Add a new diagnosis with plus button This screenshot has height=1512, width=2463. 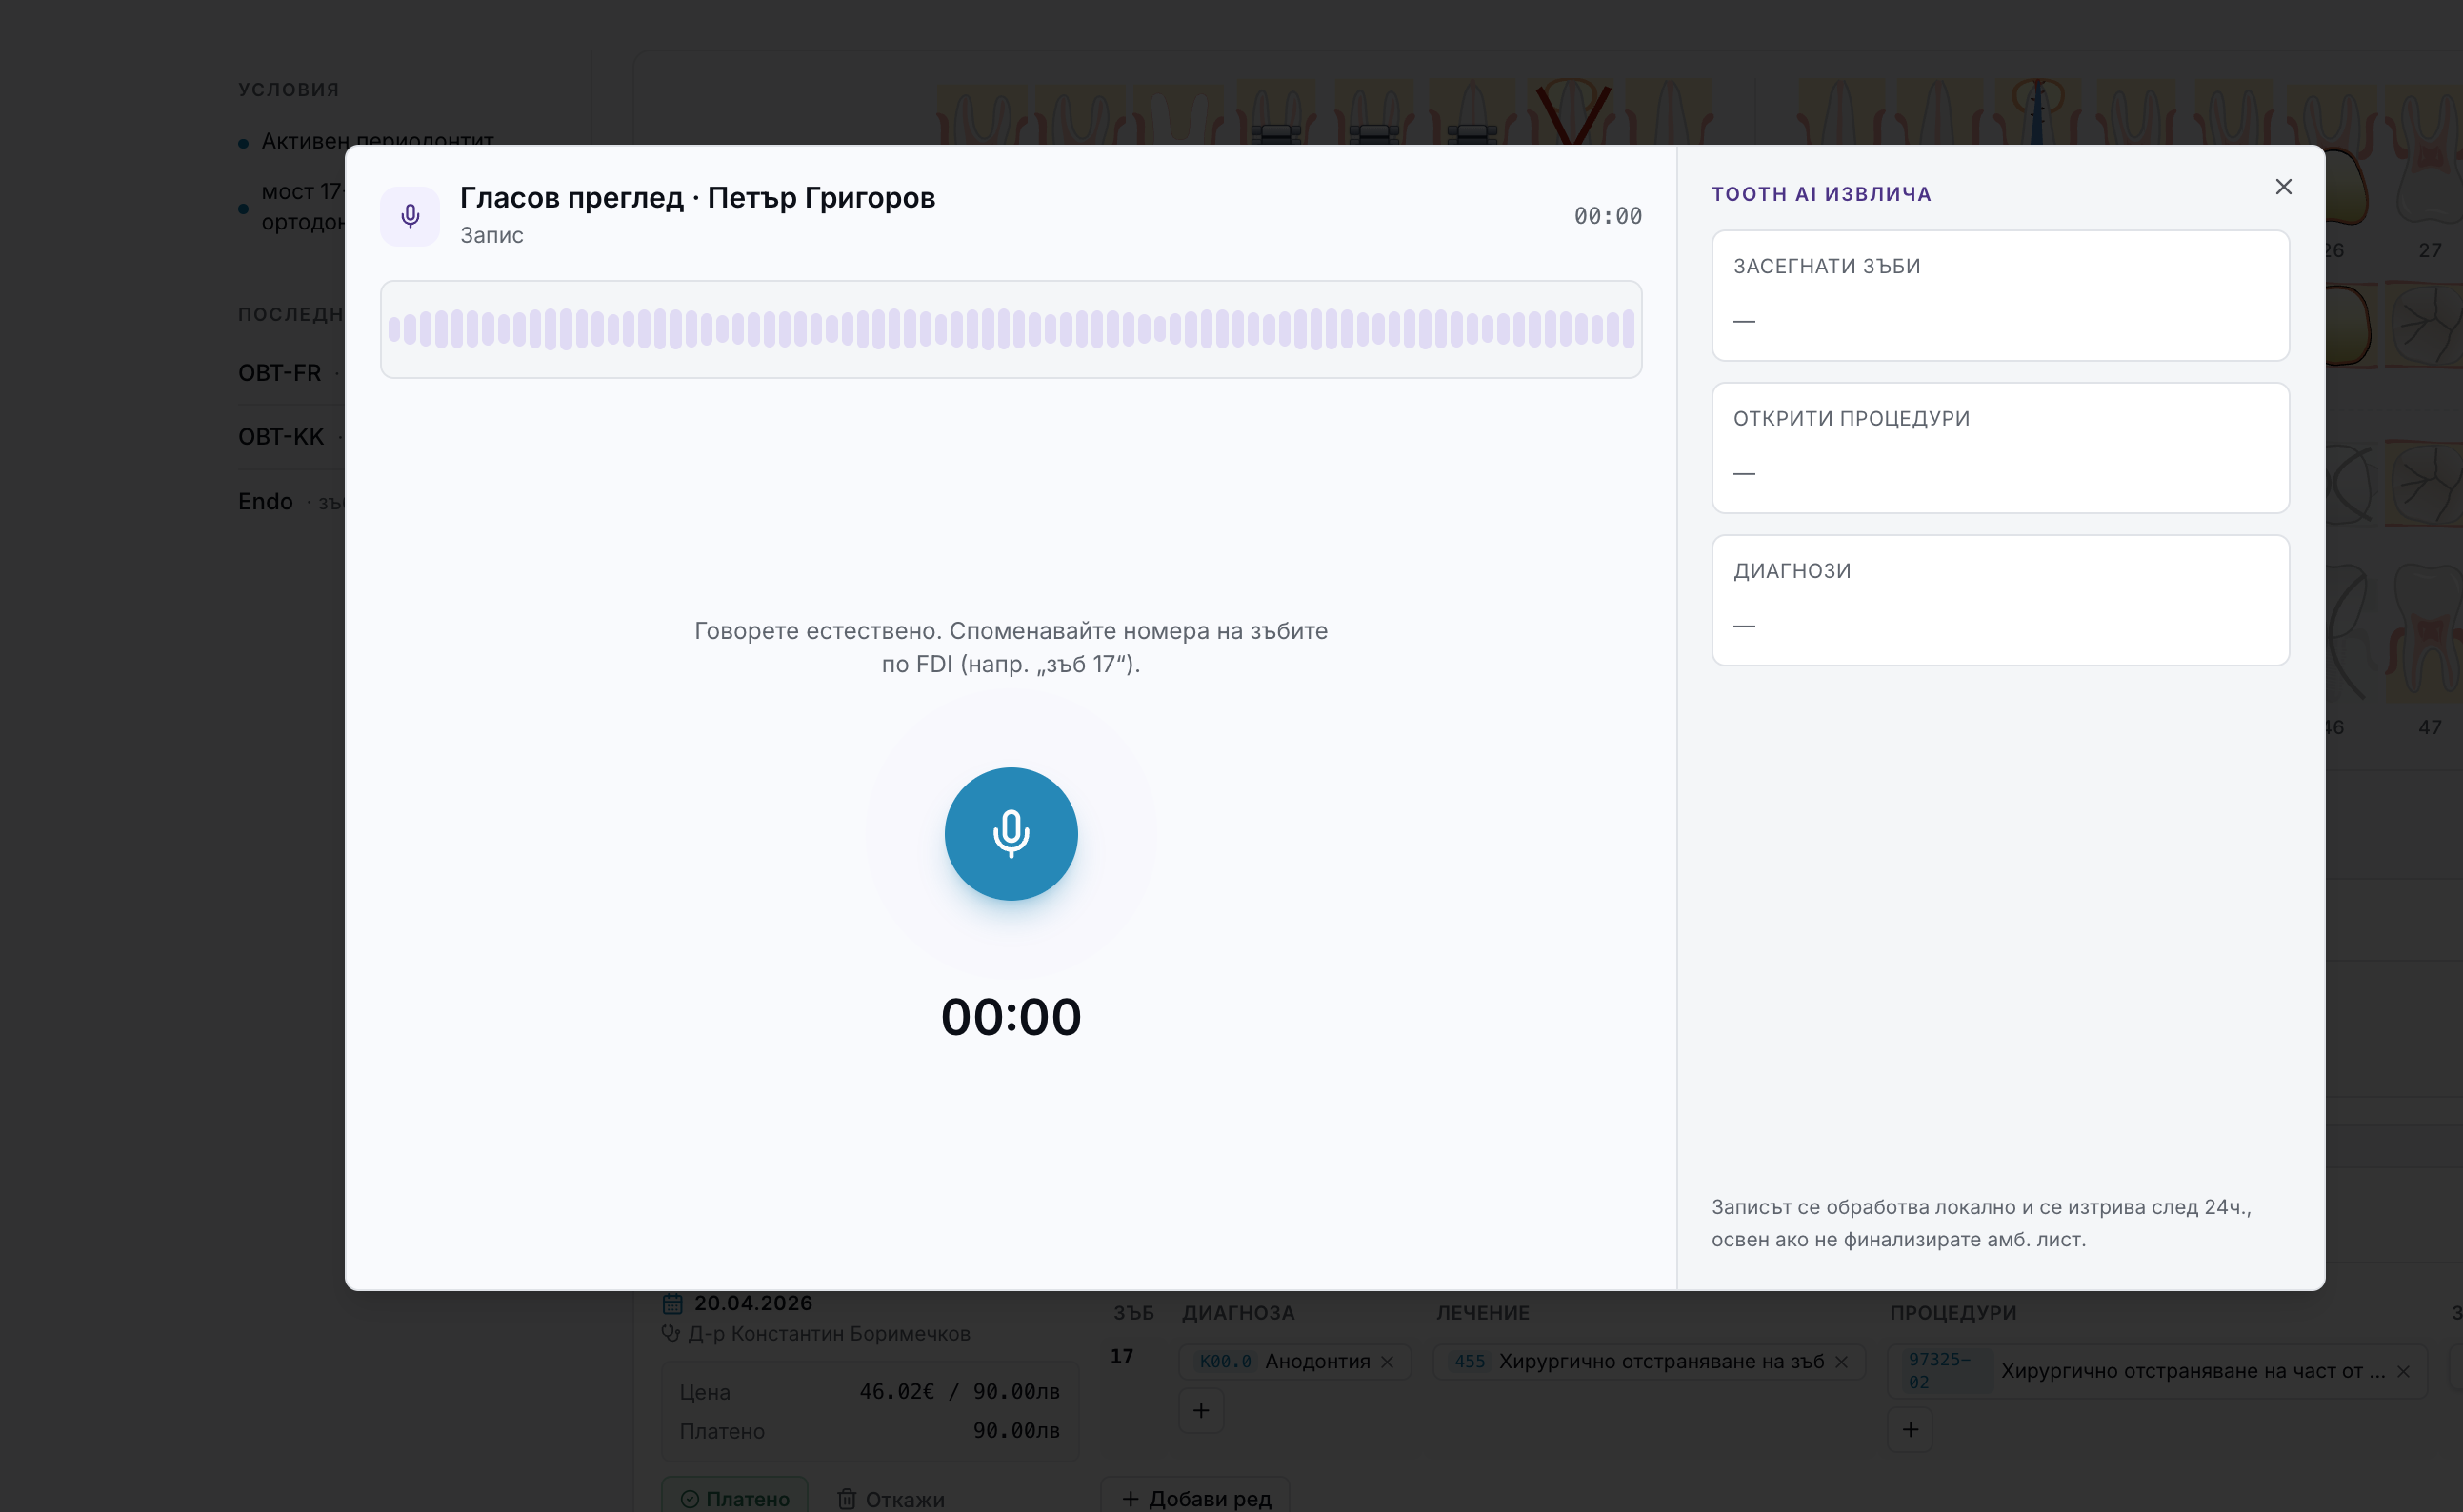[1201, 1410]
